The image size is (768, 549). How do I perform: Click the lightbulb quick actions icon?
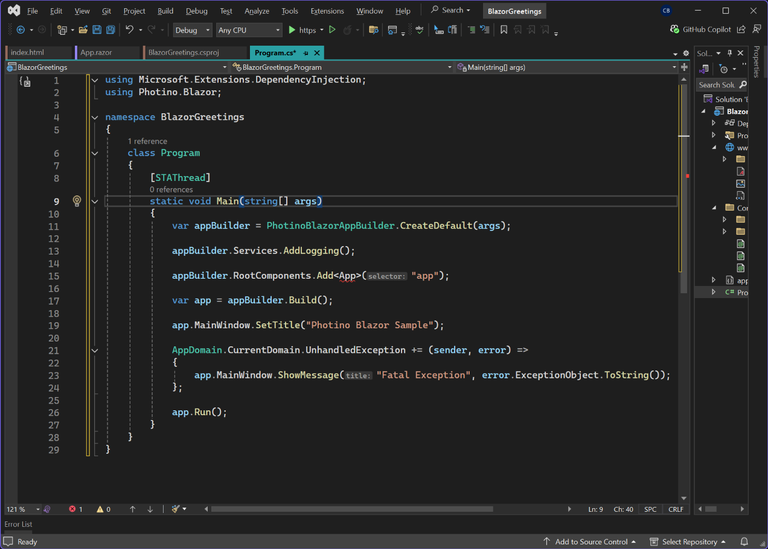coord(77,201)
